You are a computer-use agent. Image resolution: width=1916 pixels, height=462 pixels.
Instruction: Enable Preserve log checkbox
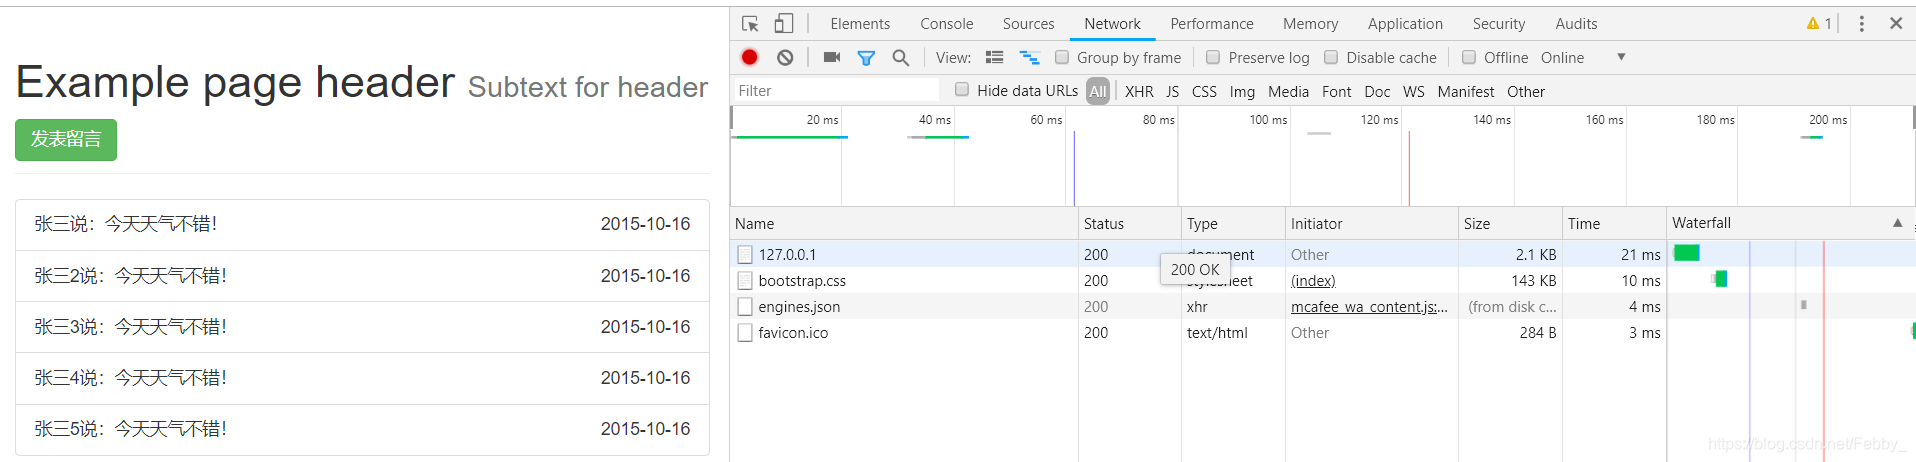1213,57
